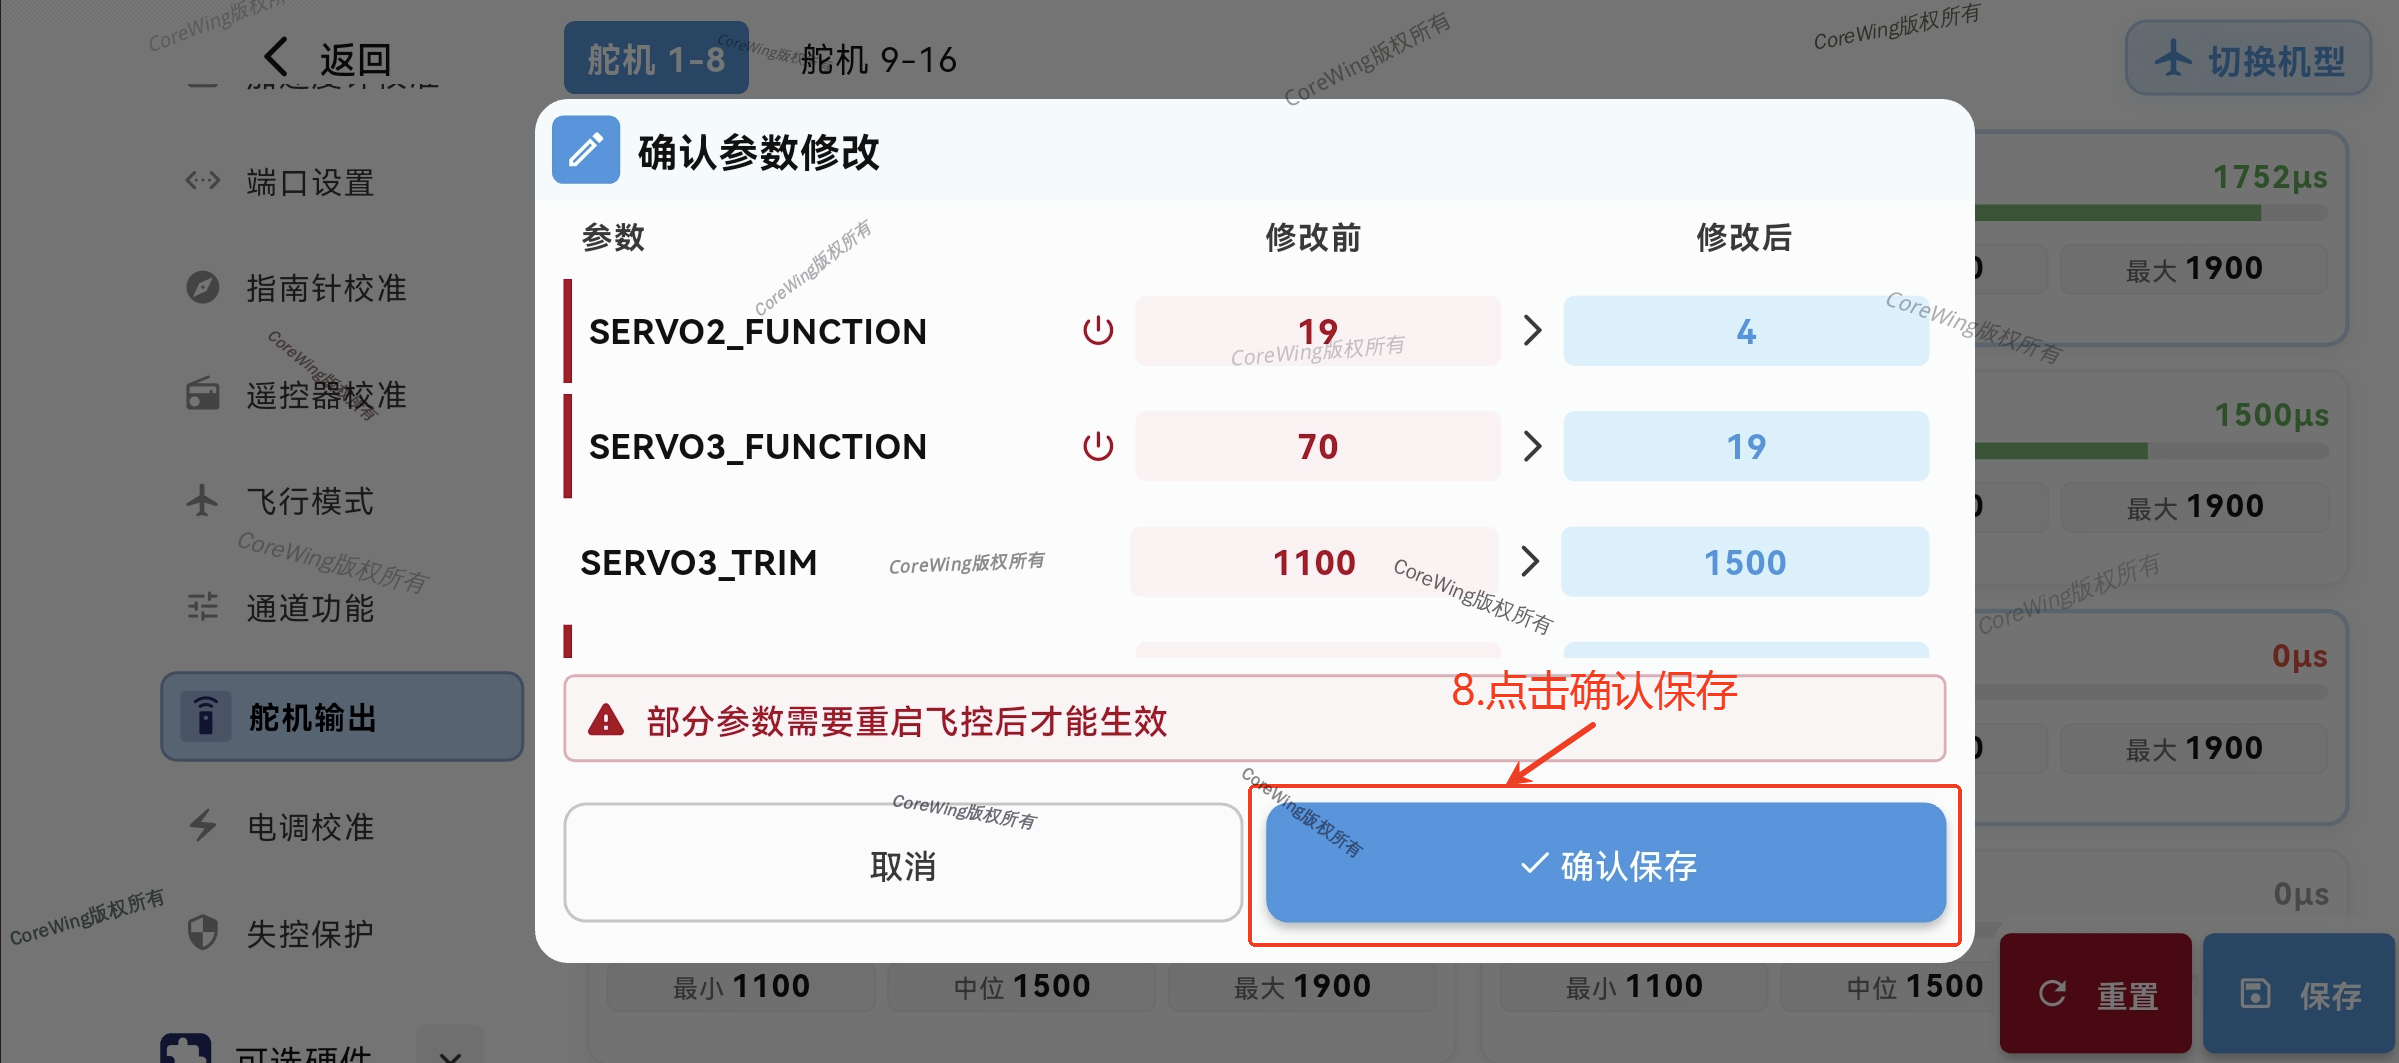Image resolution: width=2399 pixels, height=1063 pixels.
Task: Click the lightning icon for 电调校准
Action: coord(203,826)
